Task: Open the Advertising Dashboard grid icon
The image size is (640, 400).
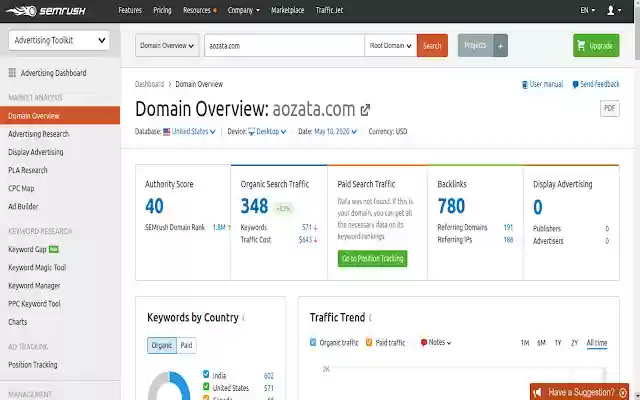Action: click(x=12, y=73)
